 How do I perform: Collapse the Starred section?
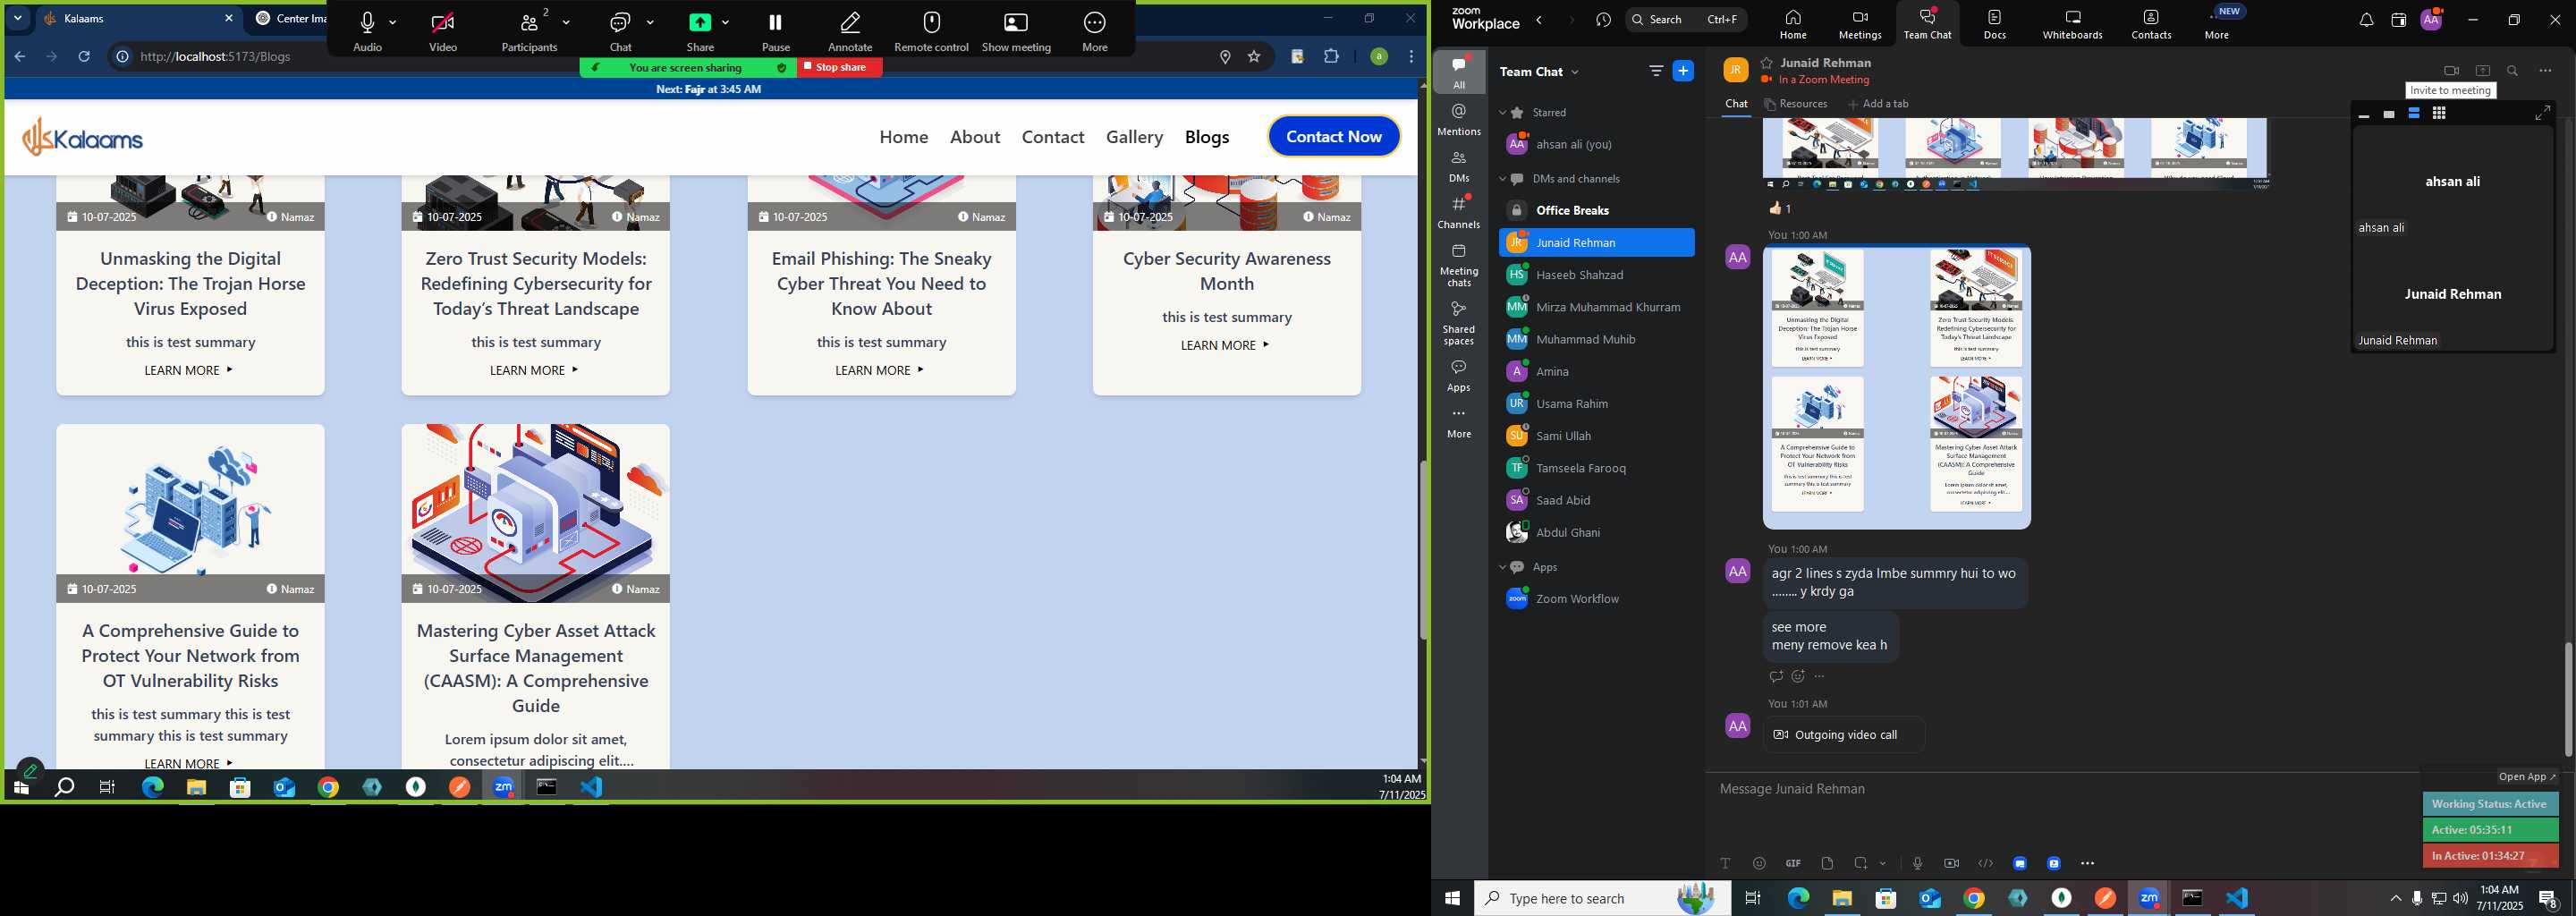(1502, 113)
